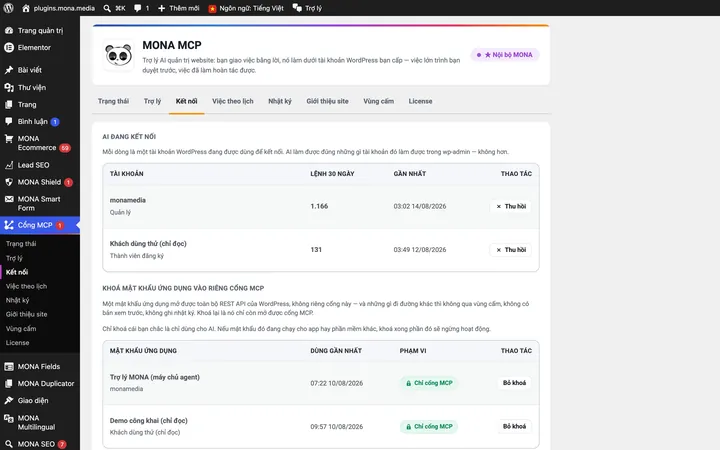This screenshot has height=450, width=720.
Task: Click the Bình luận comment icon in sidebar
Action: [9, 121]
